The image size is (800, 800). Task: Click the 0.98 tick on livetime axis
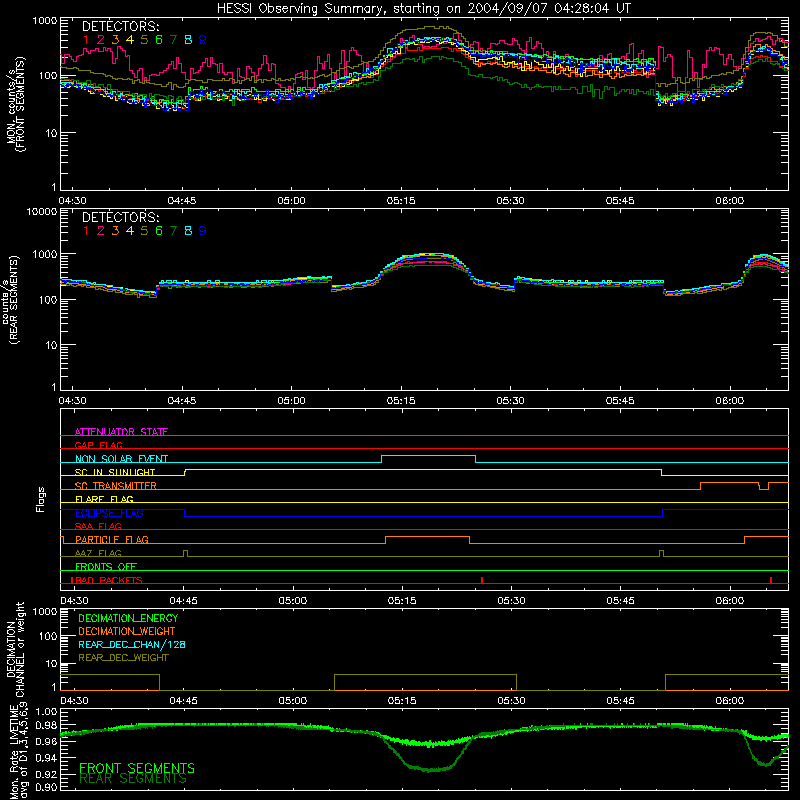pyautogui.click(x=46, y=726)
